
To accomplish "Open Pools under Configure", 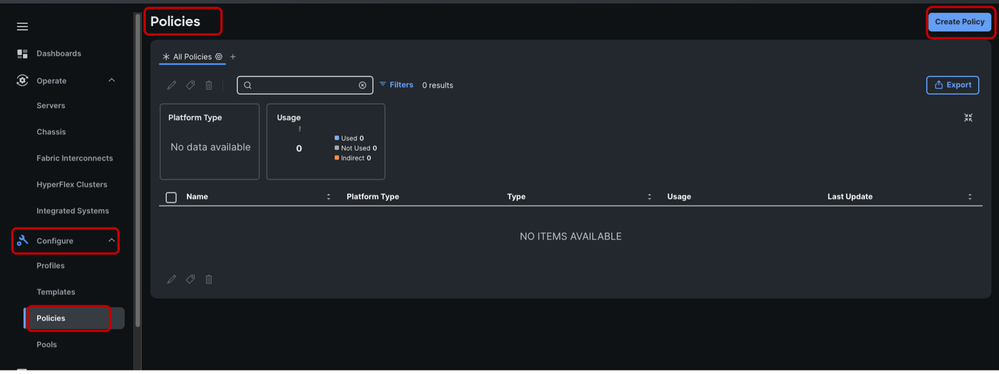I will (47, 345).
